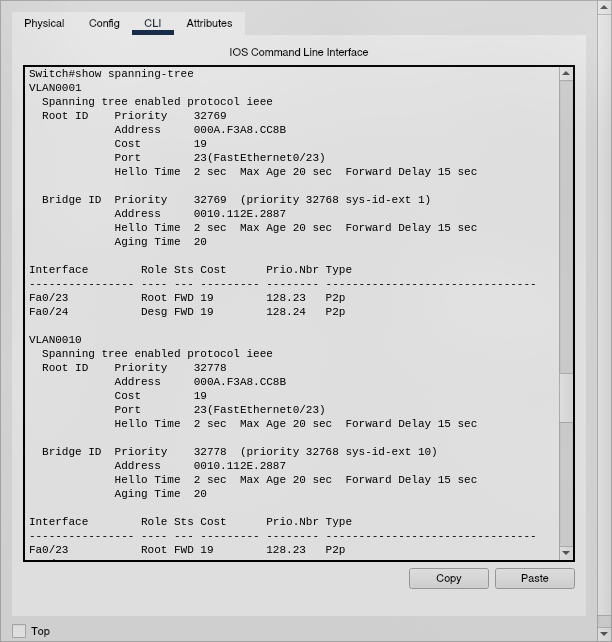
Task: Go to the Attributes tab
Action: click(x=209, y=23)
